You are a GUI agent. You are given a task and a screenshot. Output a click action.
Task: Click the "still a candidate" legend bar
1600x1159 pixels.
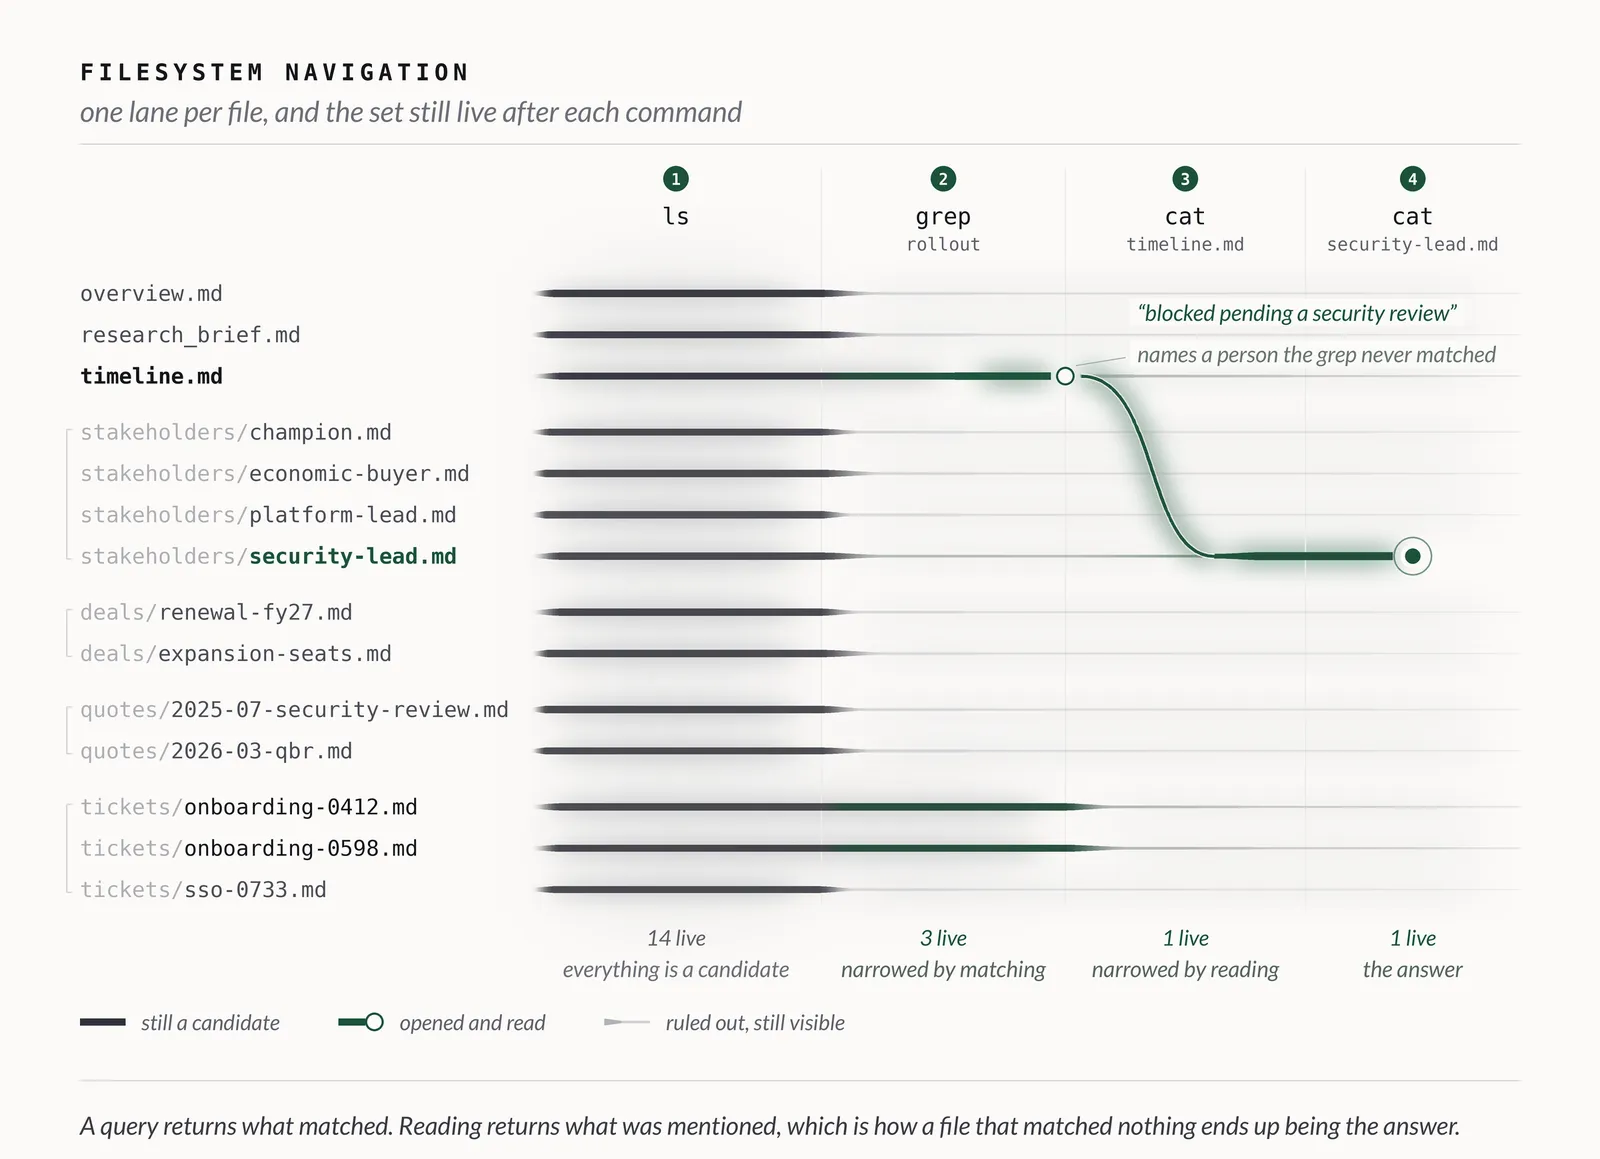[x=103, y=1022]
